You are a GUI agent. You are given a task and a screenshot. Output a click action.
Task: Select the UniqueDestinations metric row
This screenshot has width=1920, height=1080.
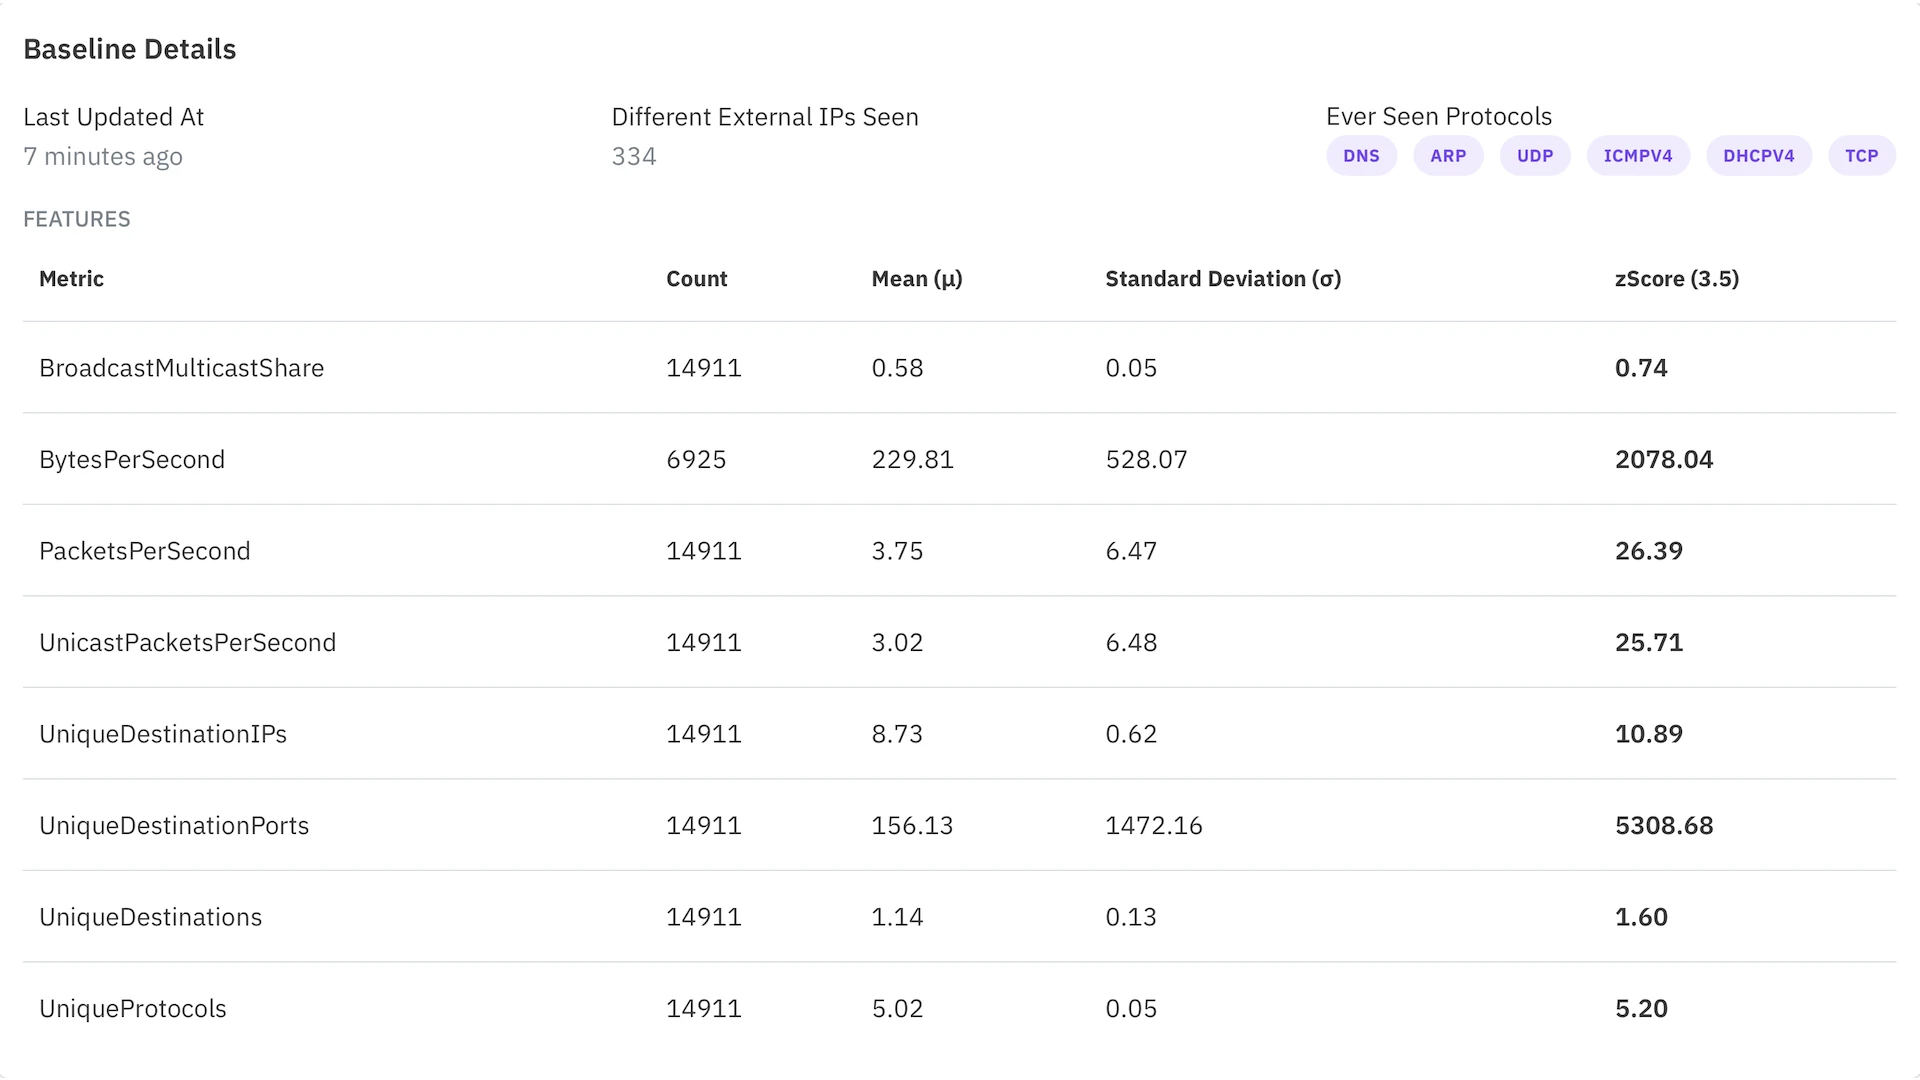pyautogui.click(x=150, y=917)
